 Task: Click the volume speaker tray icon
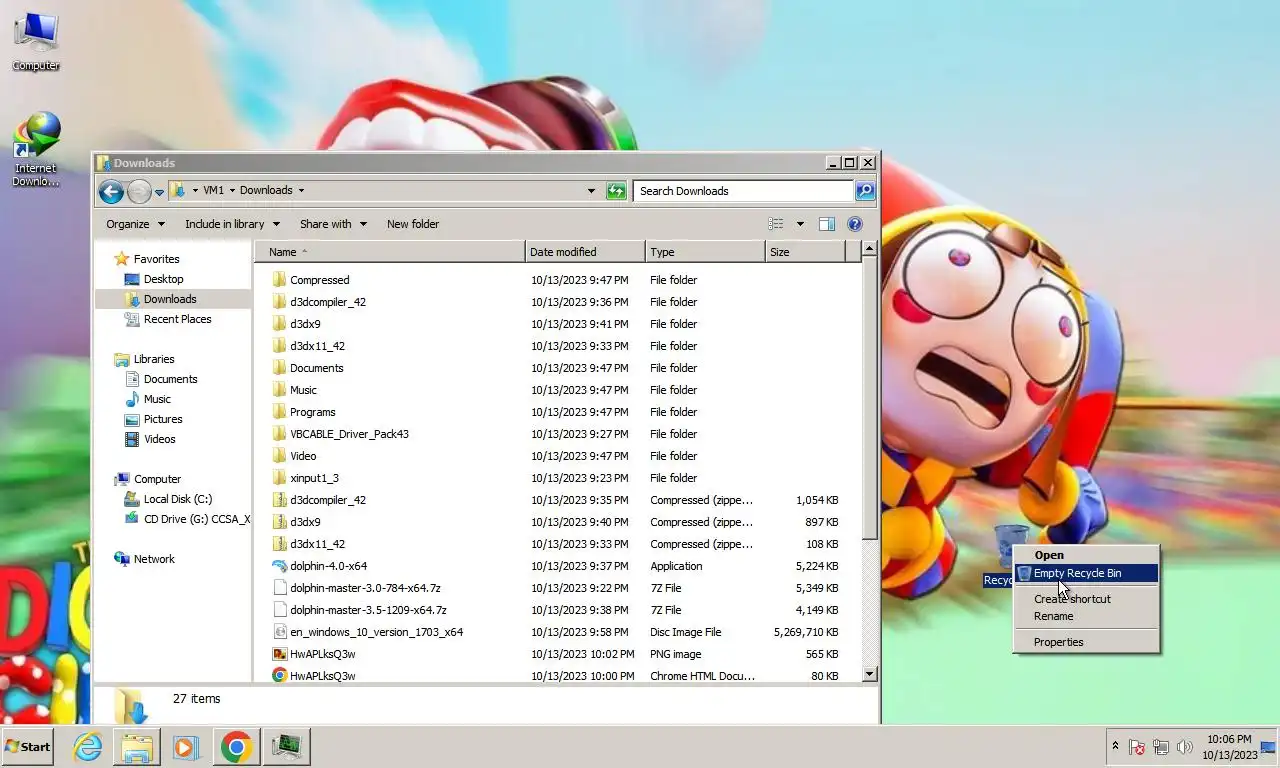pos(1185,747)
